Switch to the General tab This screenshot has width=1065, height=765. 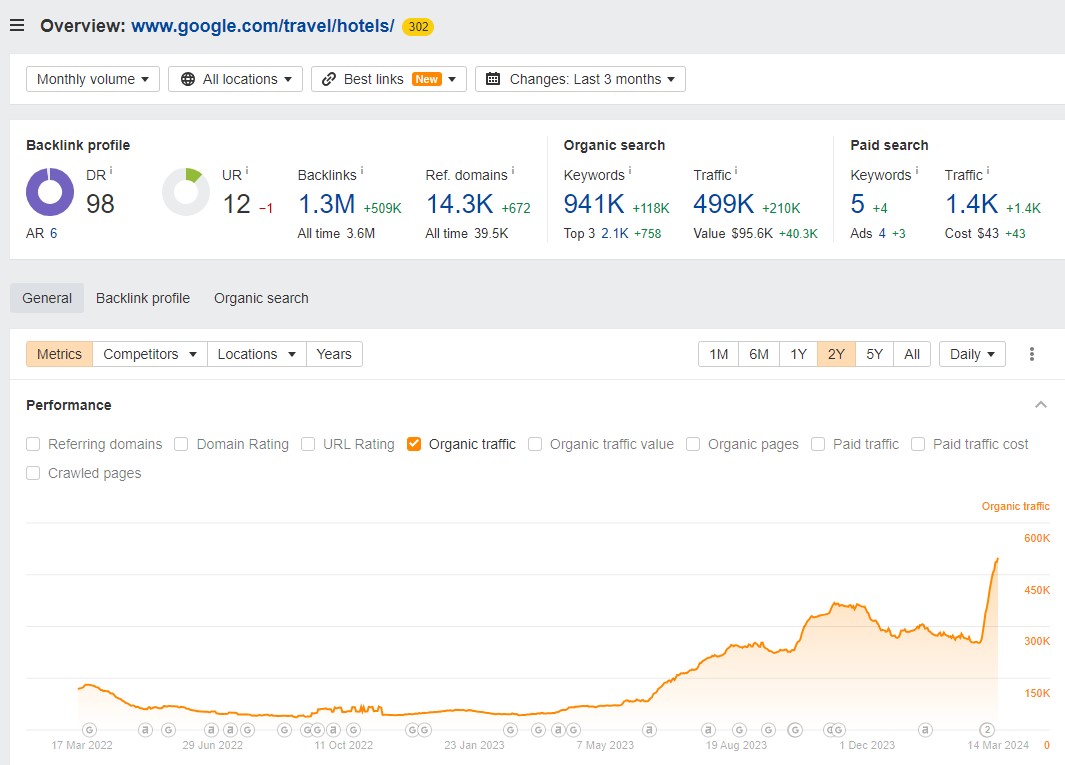point(47,298)
